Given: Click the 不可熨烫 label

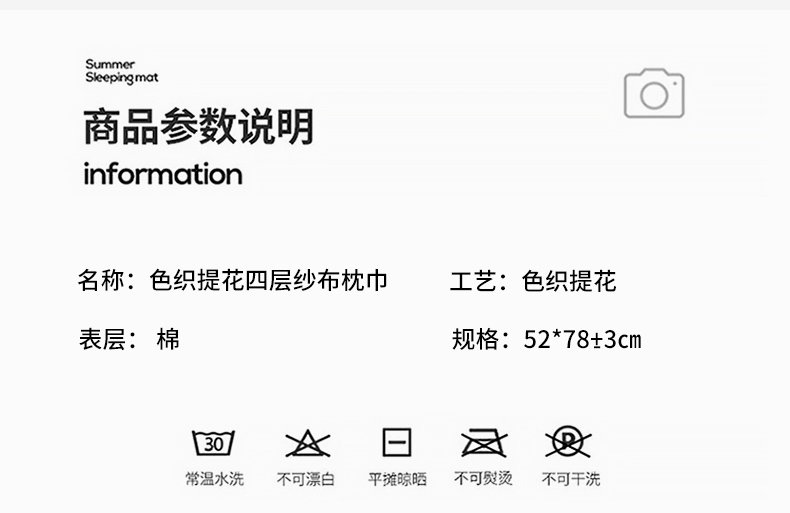Looking at the screenshot, I should [x=483, y=478].
